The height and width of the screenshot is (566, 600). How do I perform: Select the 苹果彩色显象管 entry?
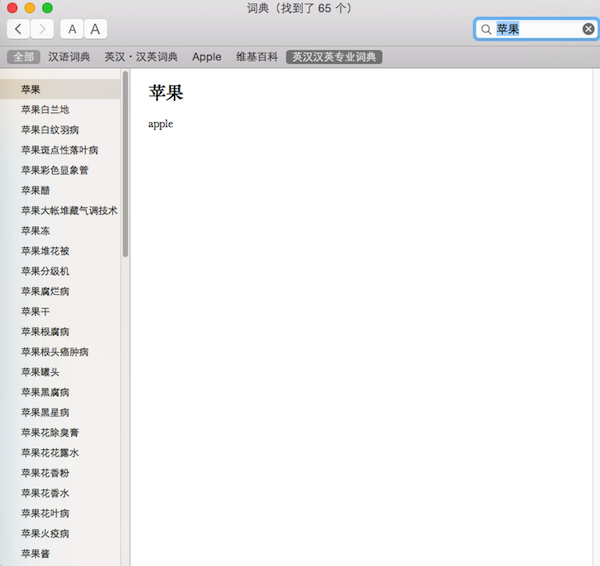(60, 170)
